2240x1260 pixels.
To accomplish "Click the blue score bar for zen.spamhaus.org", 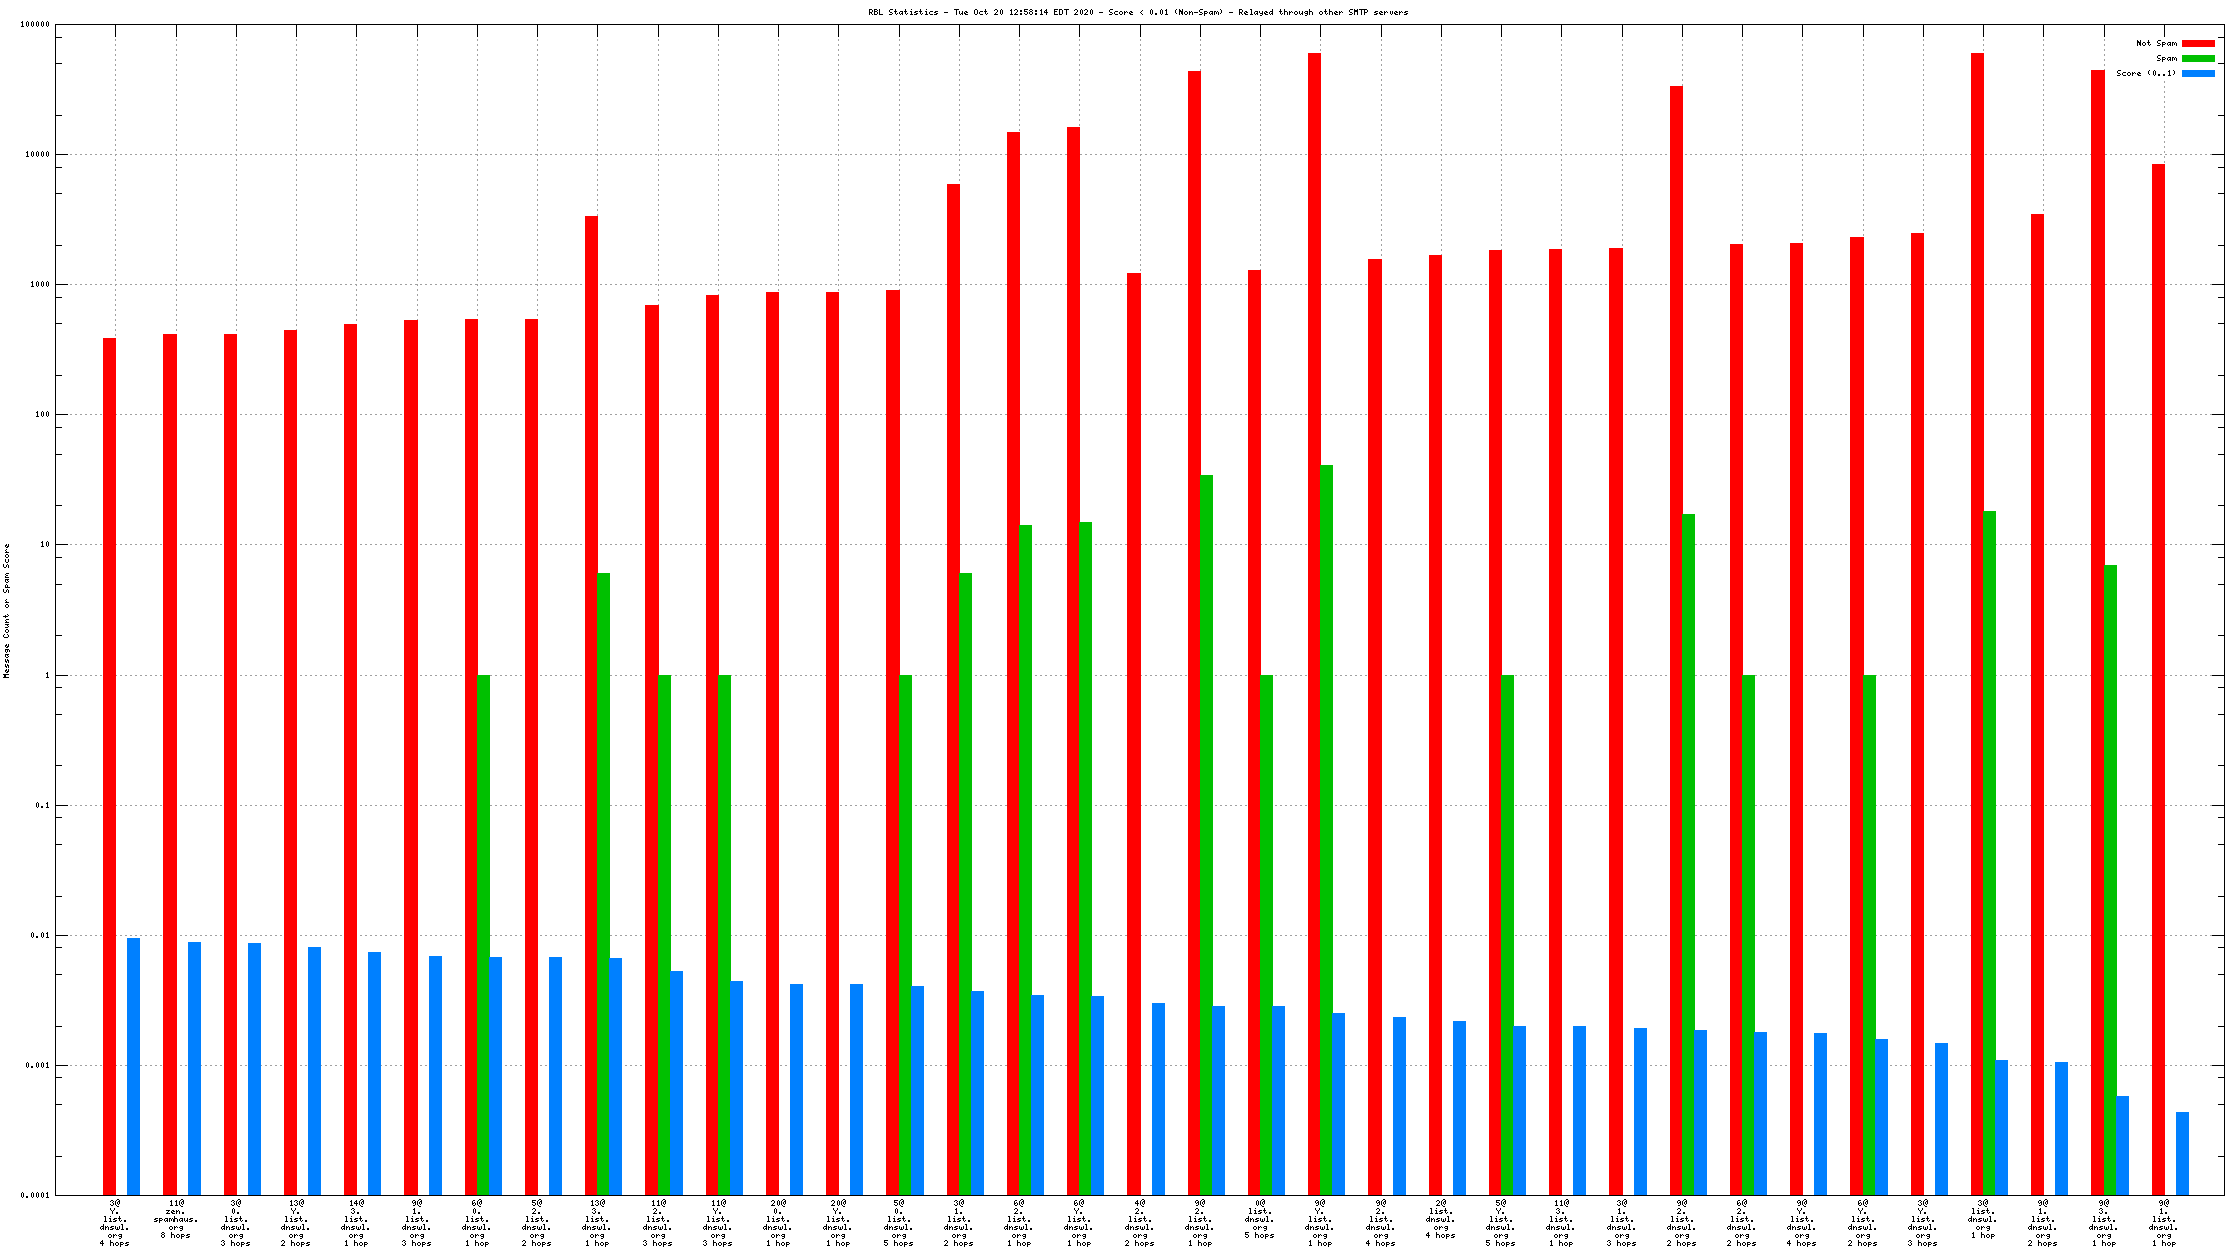I will (x=194, y=1068).
